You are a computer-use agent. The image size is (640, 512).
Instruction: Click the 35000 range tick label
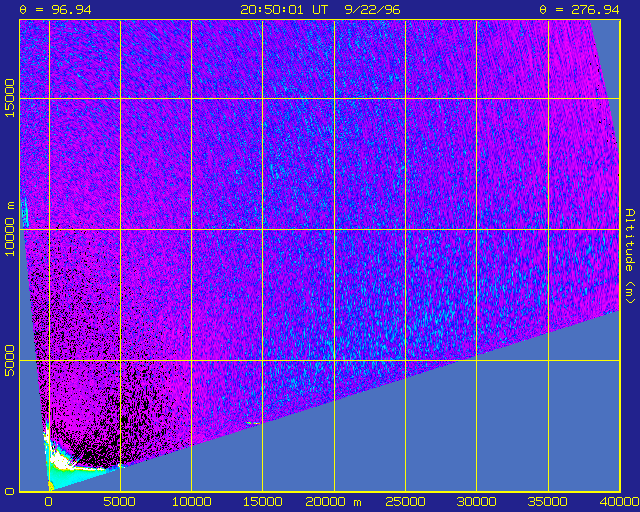point(548,502)
